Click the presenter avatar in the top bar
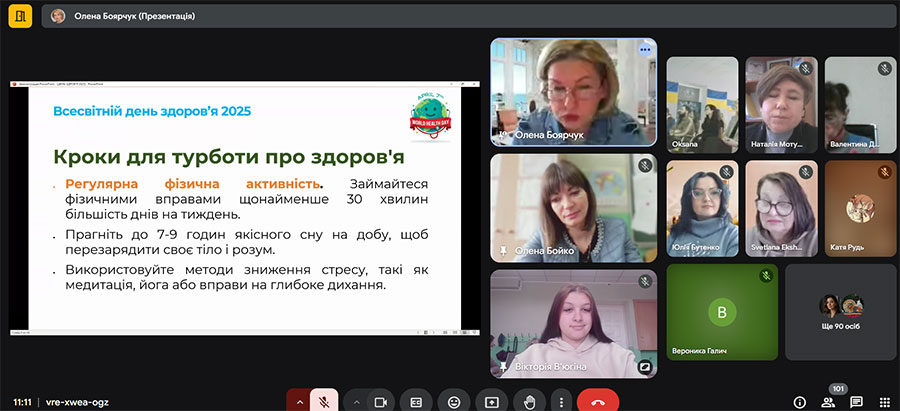 click(58, 16)
